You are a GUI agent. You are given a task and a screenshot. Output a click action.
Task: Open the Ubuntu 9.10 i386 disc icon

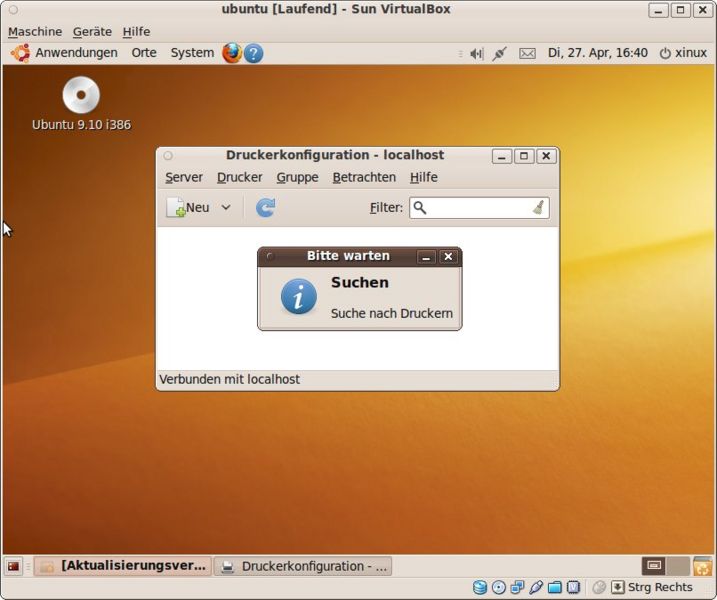pyautogui.click(x=81, y=96)
